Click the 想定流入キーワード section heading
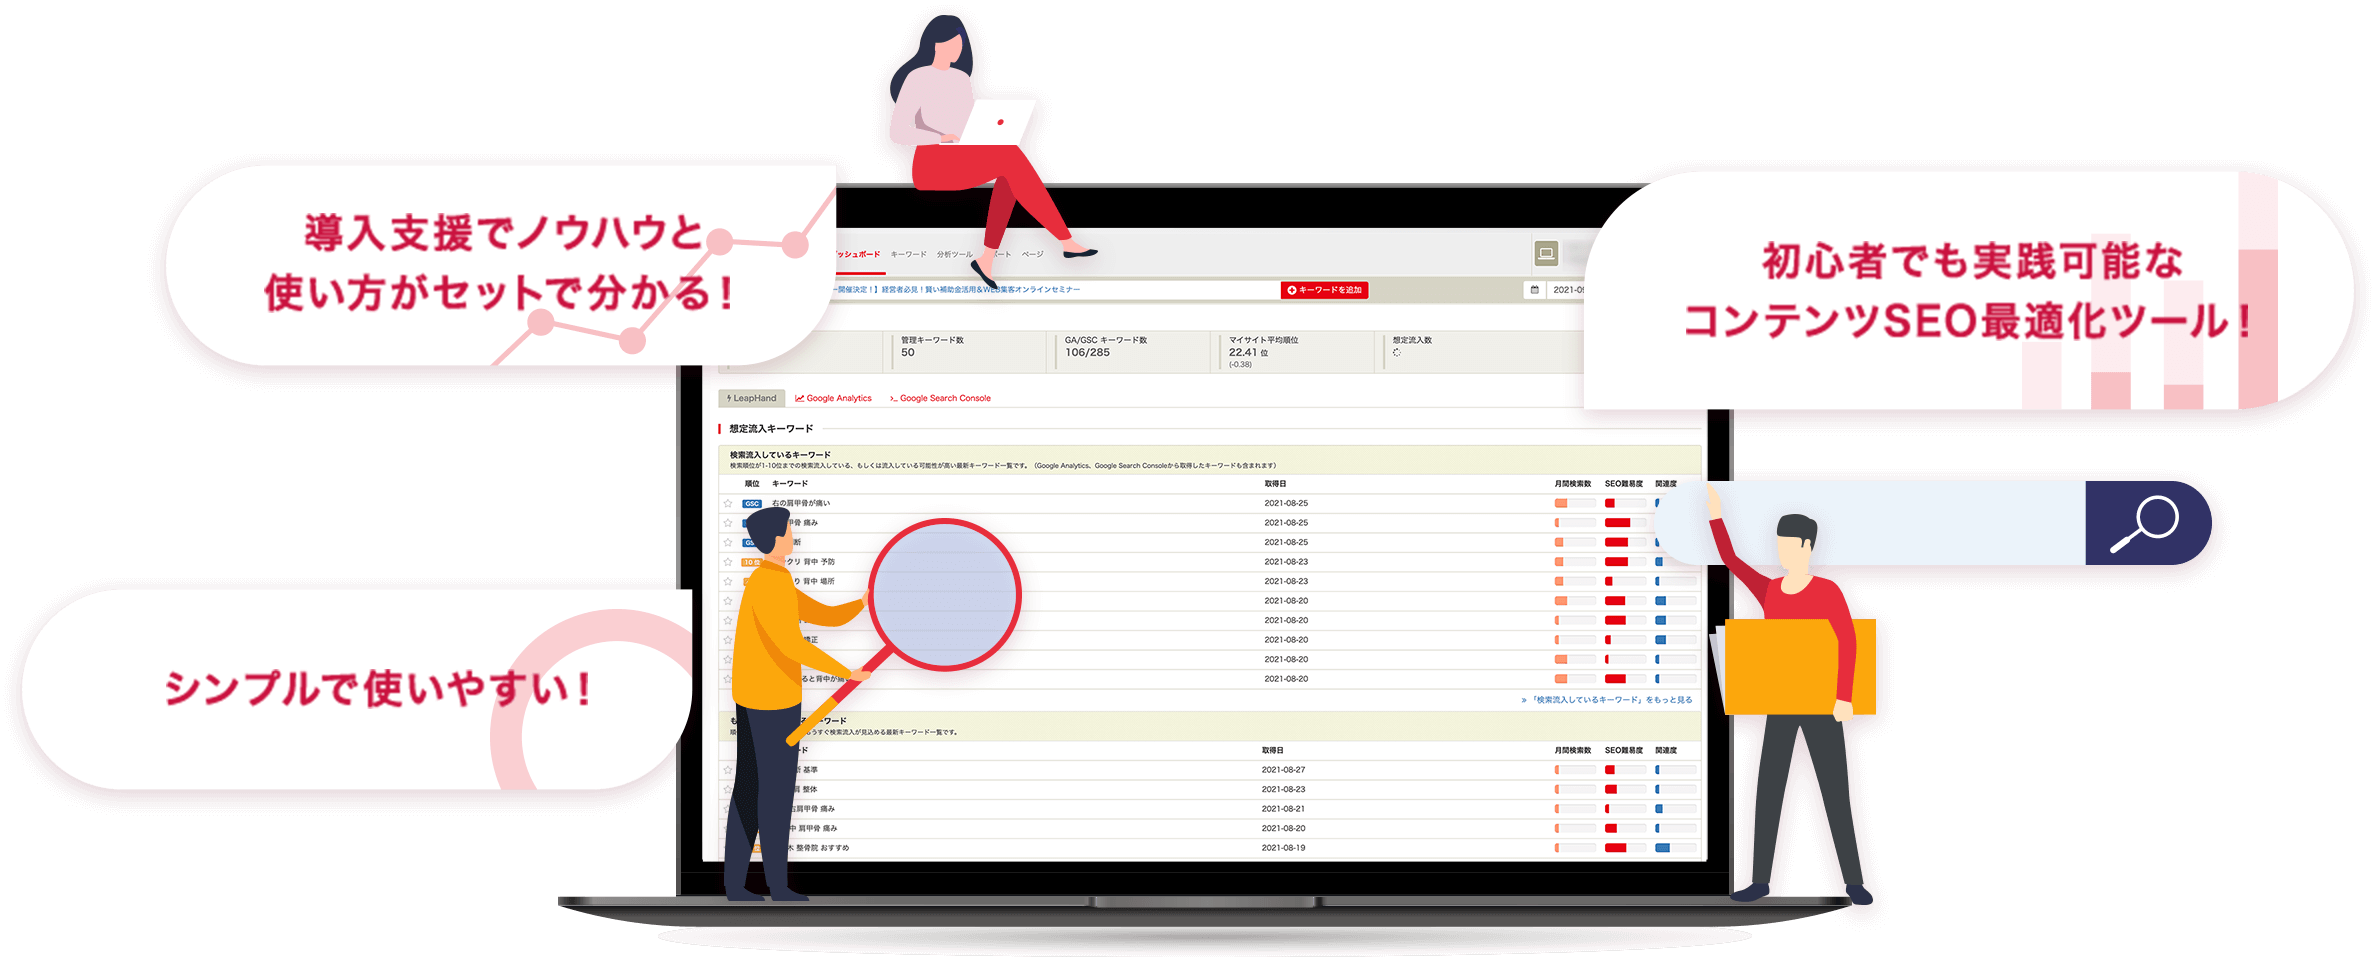This screenshot has height=957, width=2376. click(771, 429)
